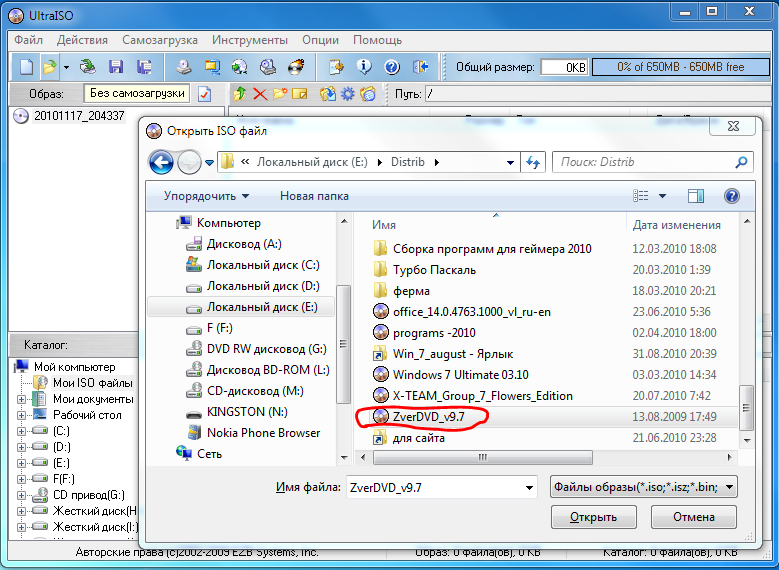Click the red X delete icon

260,93
